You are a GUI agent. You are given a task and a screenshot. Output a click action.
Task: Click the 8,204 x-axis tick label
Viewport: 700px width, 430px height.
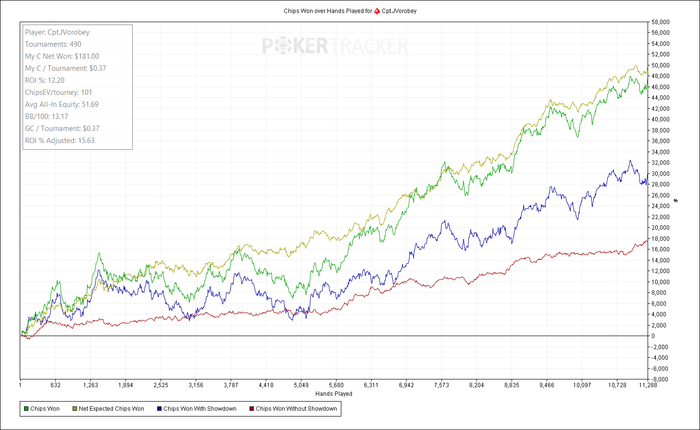477,385
